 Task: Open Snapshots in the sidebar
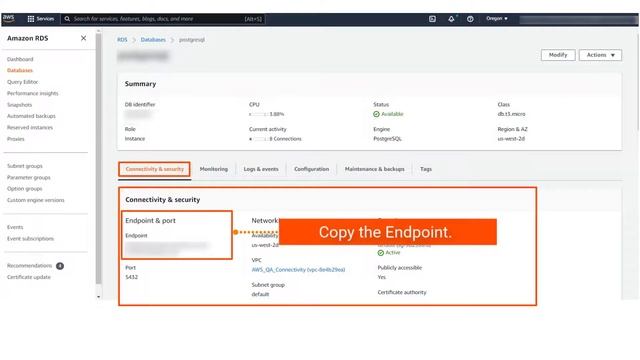point(19,105)
